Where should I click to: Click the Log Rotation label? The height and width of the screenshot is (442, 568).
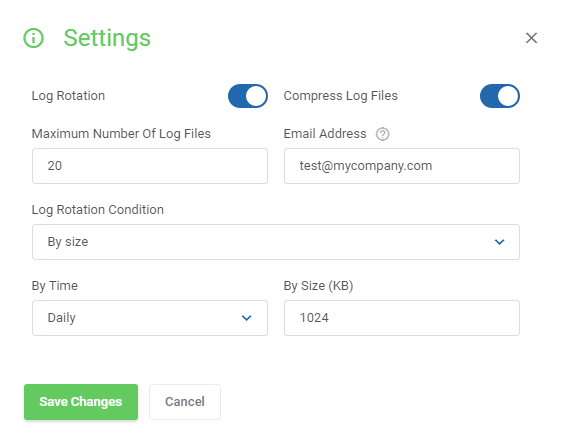pos(68,96)
